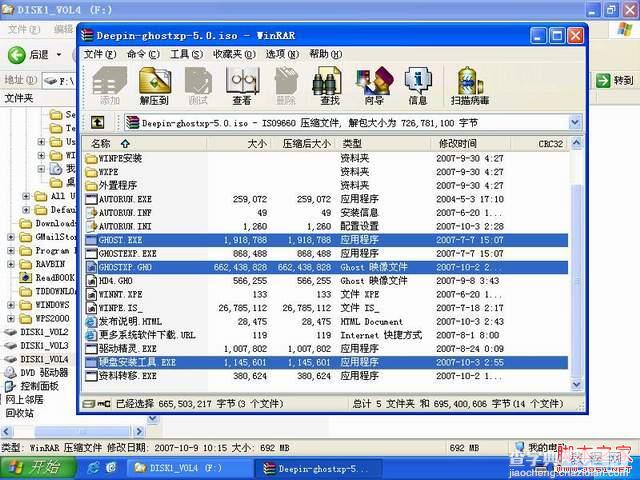The width and height of the screenshot is (640, 480).
Task: Click the Info (信息) toolbar icon
Action: pos(418,86)
